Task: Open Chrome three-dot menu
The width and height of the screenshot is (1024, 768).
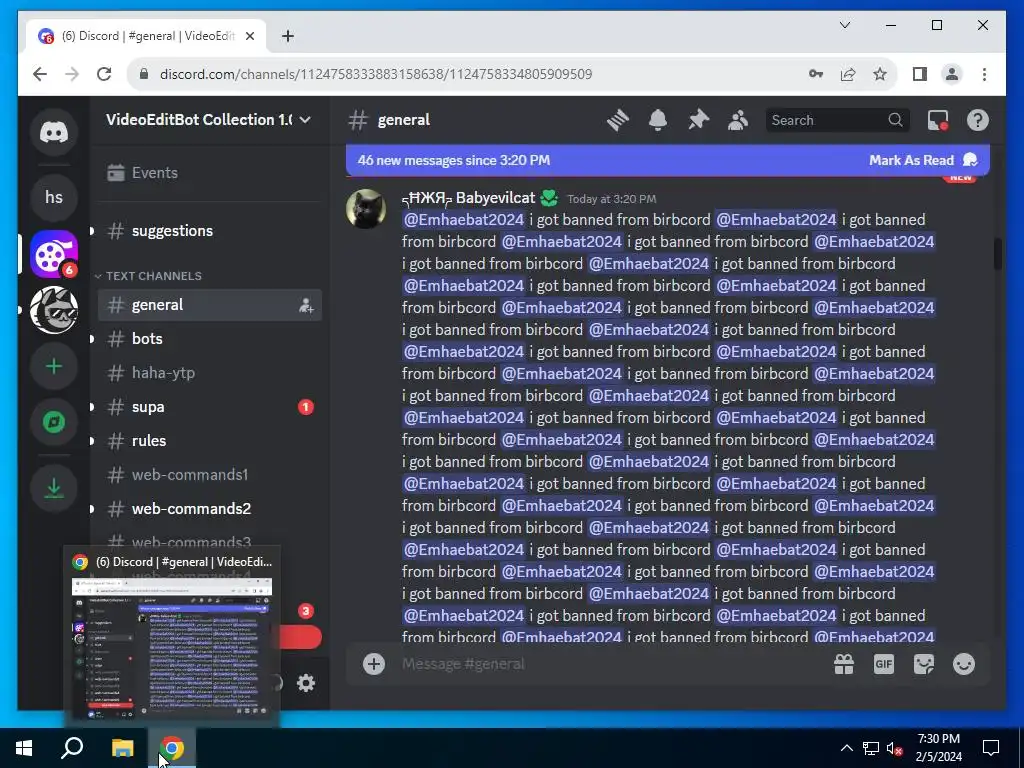Action: (x=984, y=74)
